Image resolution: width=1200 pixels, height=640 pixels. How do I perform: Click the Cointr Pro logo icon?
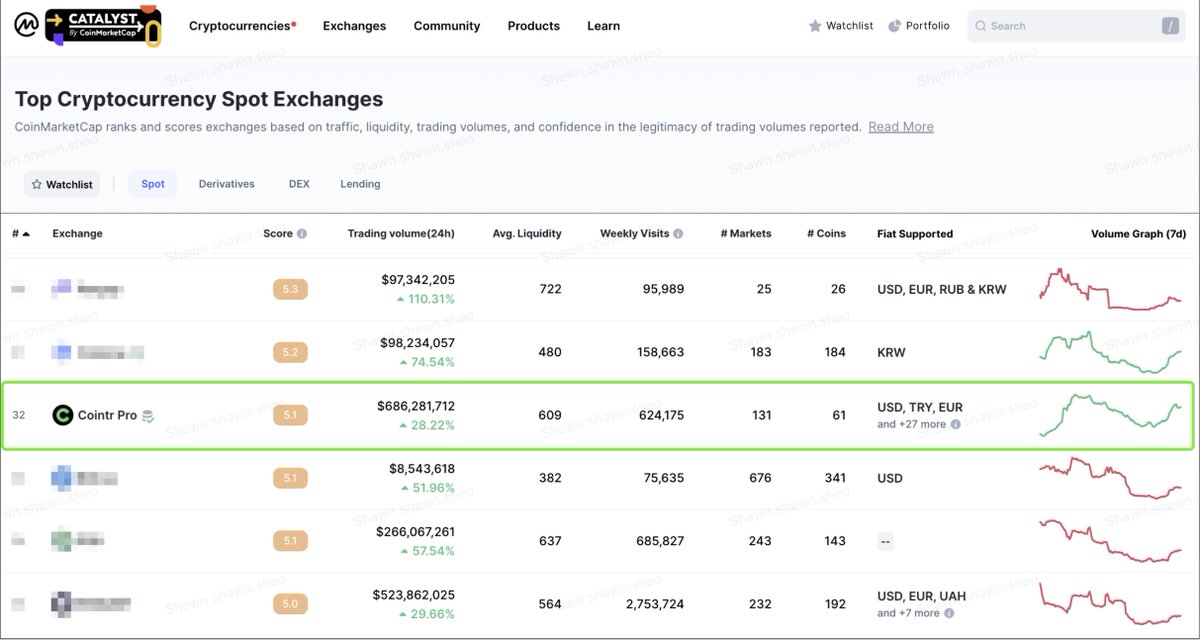click(x=63, y=415)
